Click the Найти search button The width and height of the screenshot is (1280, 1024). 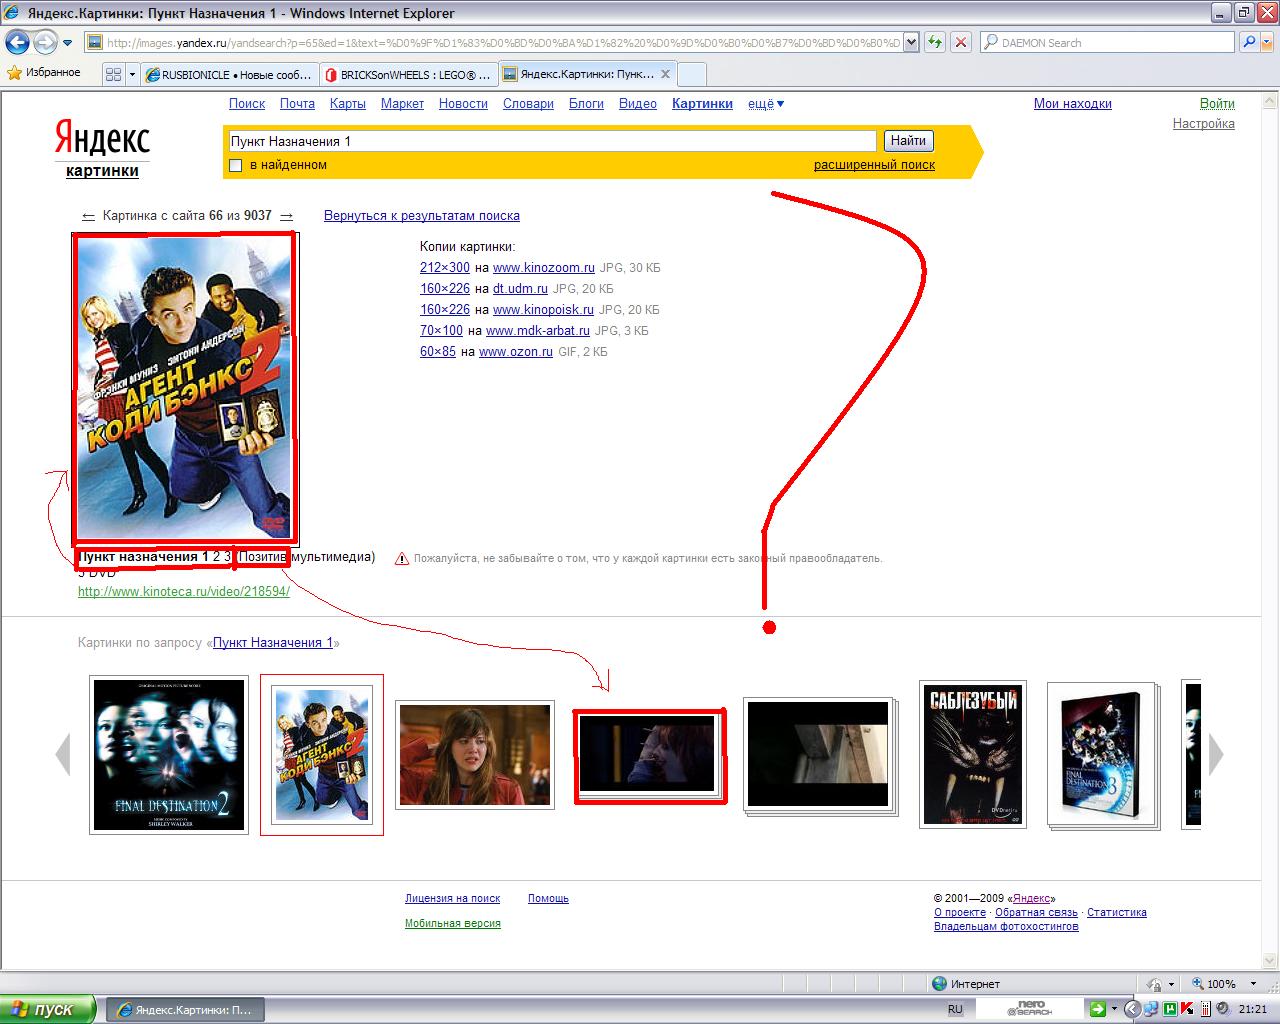[908, 141]
